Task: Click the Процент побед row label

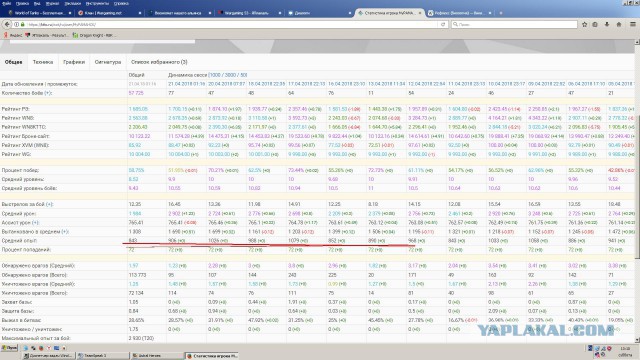Action: 20,170
